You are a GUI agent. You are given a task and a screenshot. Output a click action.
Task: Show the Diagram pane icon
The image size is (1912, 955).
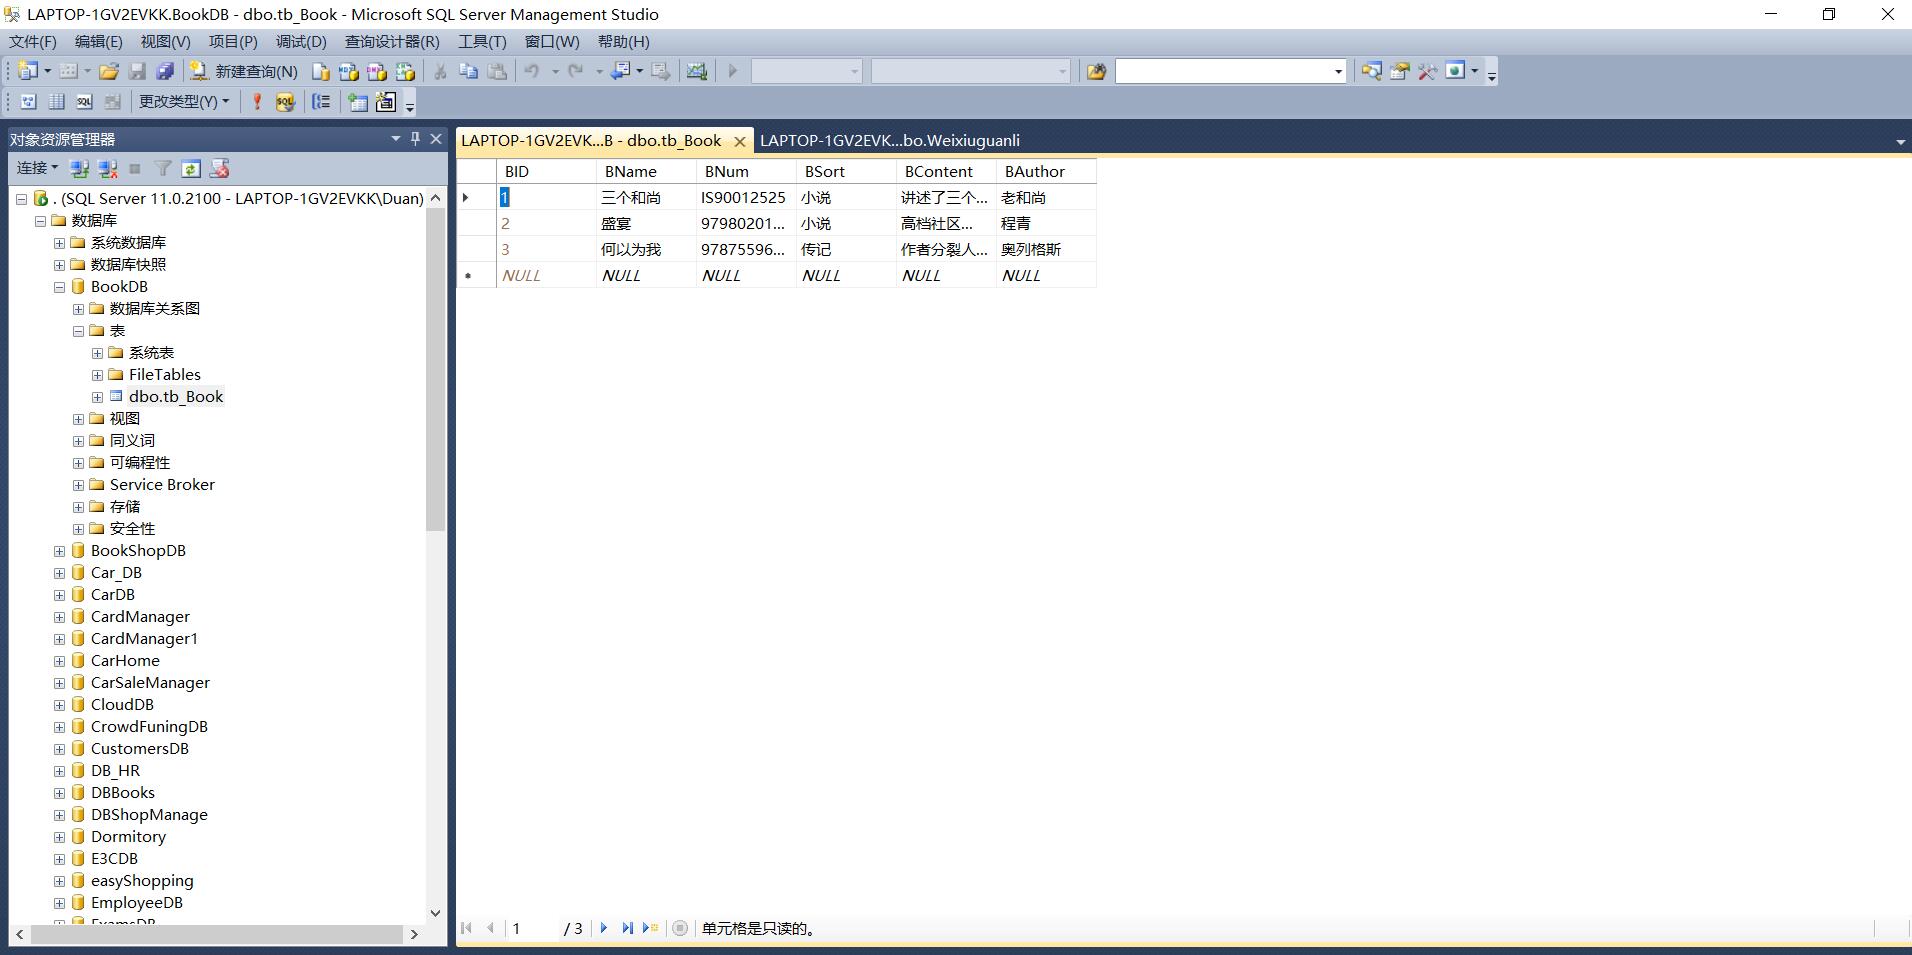(x=28, y=101)
